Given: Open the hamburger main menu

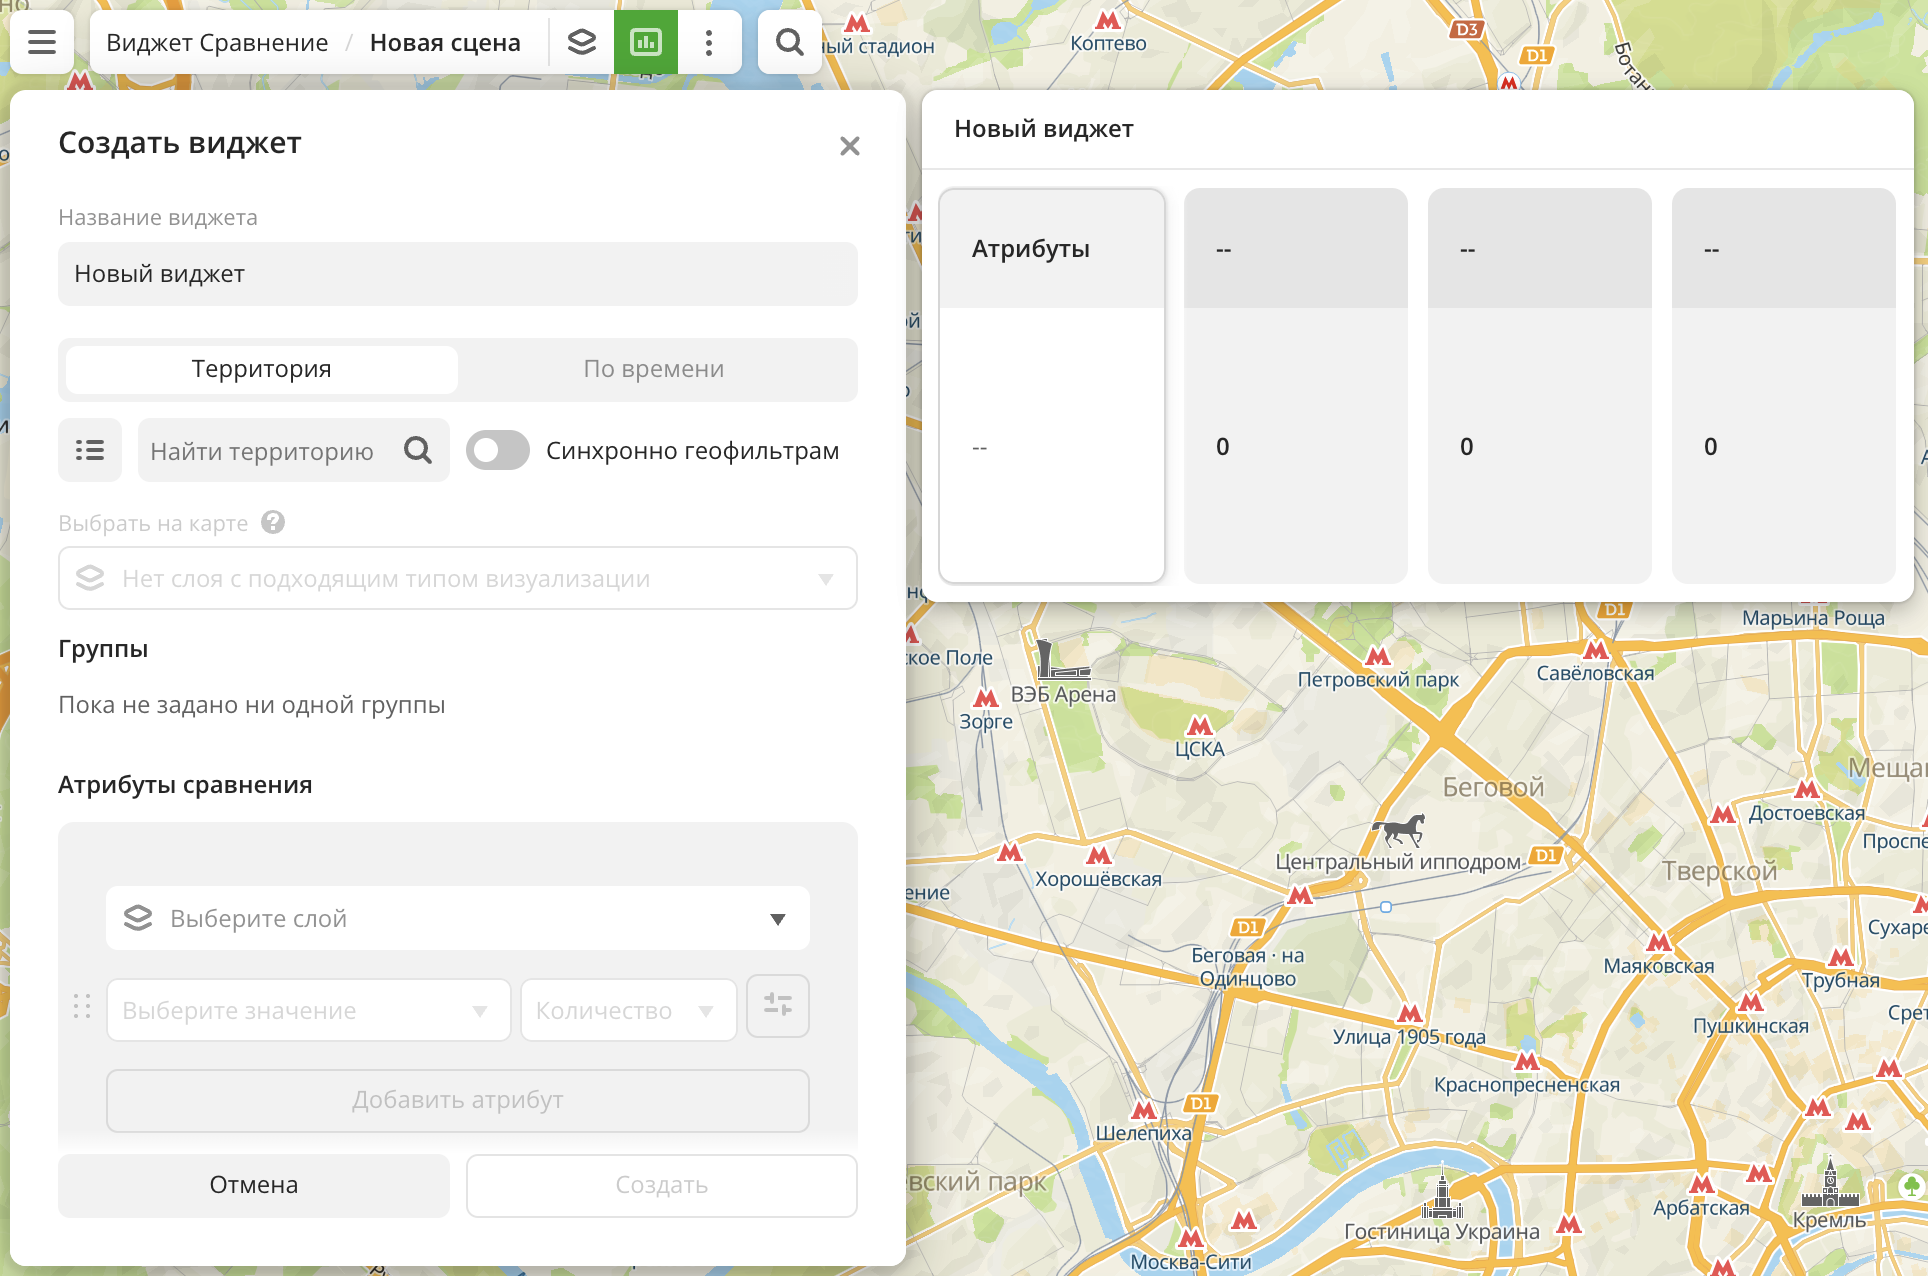Looking at the screenshot, I should (42, 42).
